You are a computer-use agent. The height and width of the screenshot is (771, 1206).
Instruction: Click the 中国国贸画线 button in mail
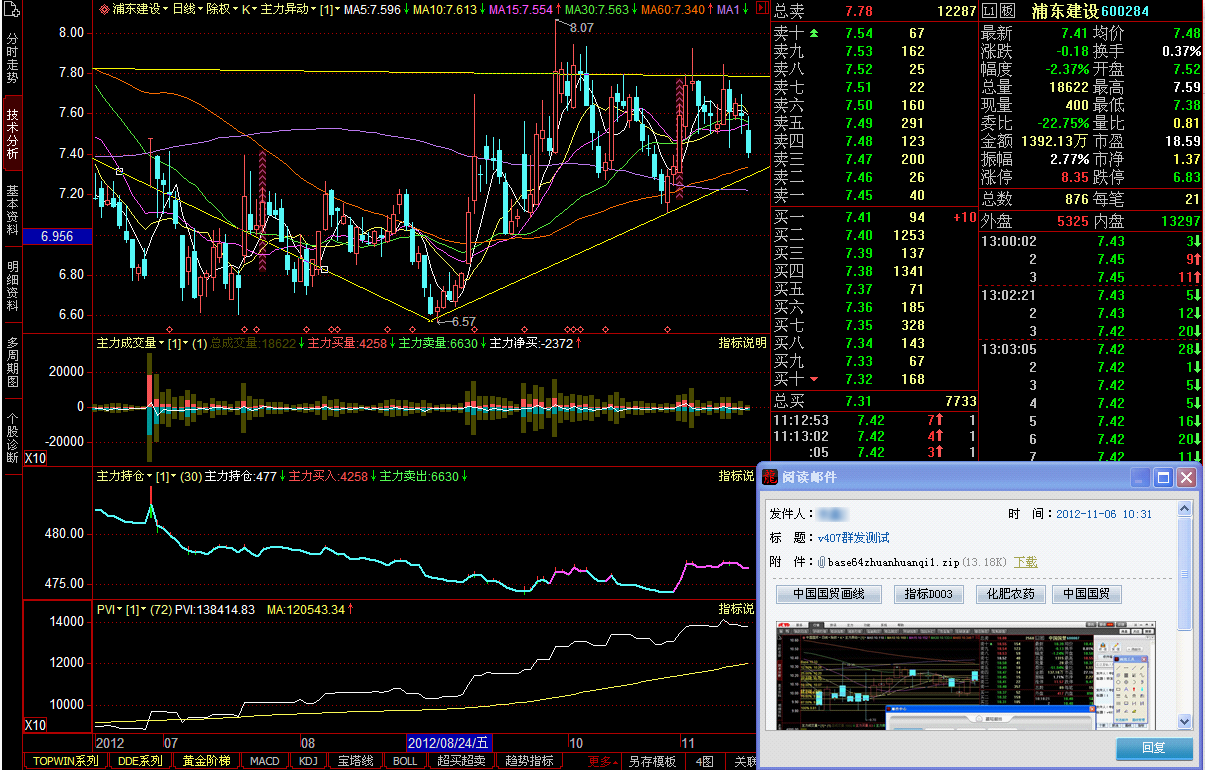pyautogui.click(x=828, y=594)
